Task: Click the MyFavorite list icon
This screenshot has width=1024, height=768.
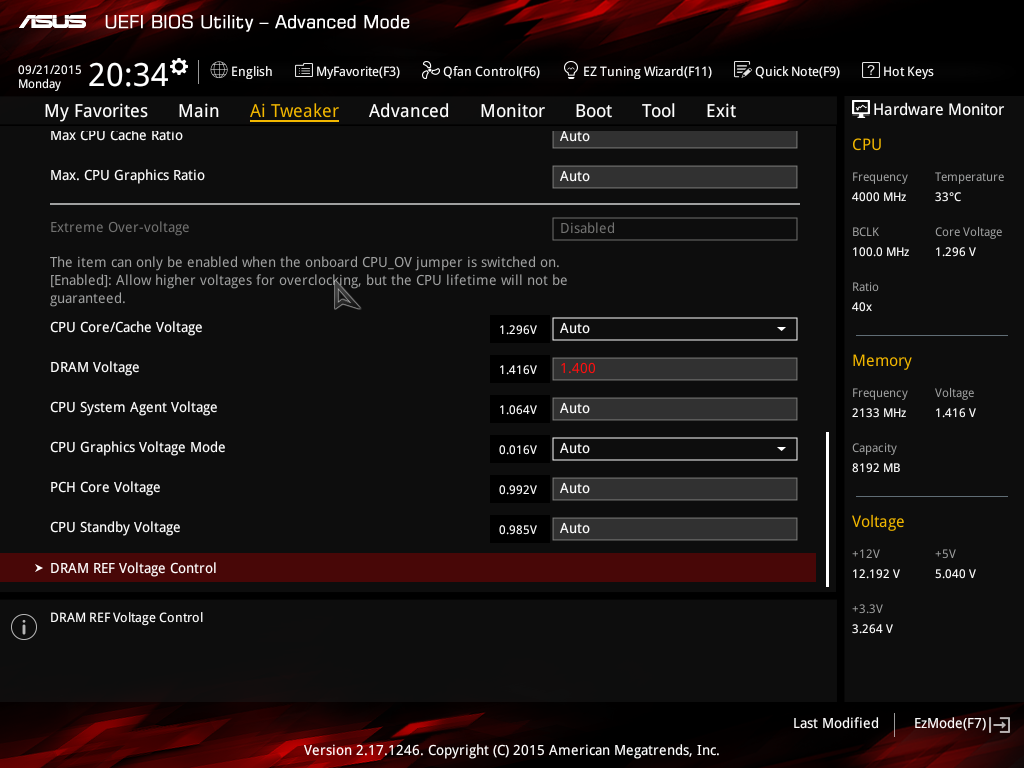Action: click(x=304, y=71)
